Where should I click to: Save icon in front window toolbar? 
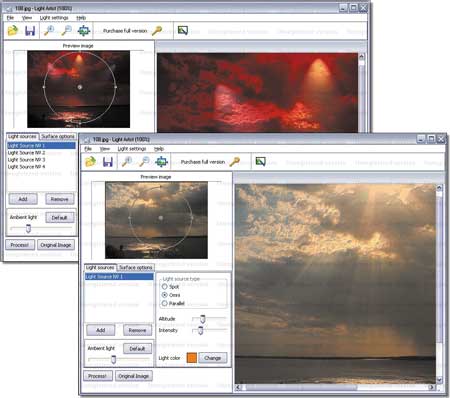108,162
